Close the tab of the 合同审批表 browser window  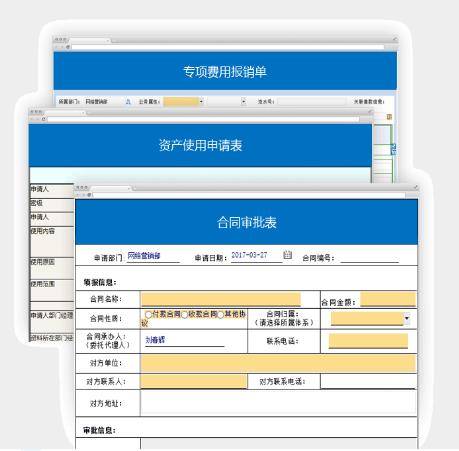click(129, 189)
